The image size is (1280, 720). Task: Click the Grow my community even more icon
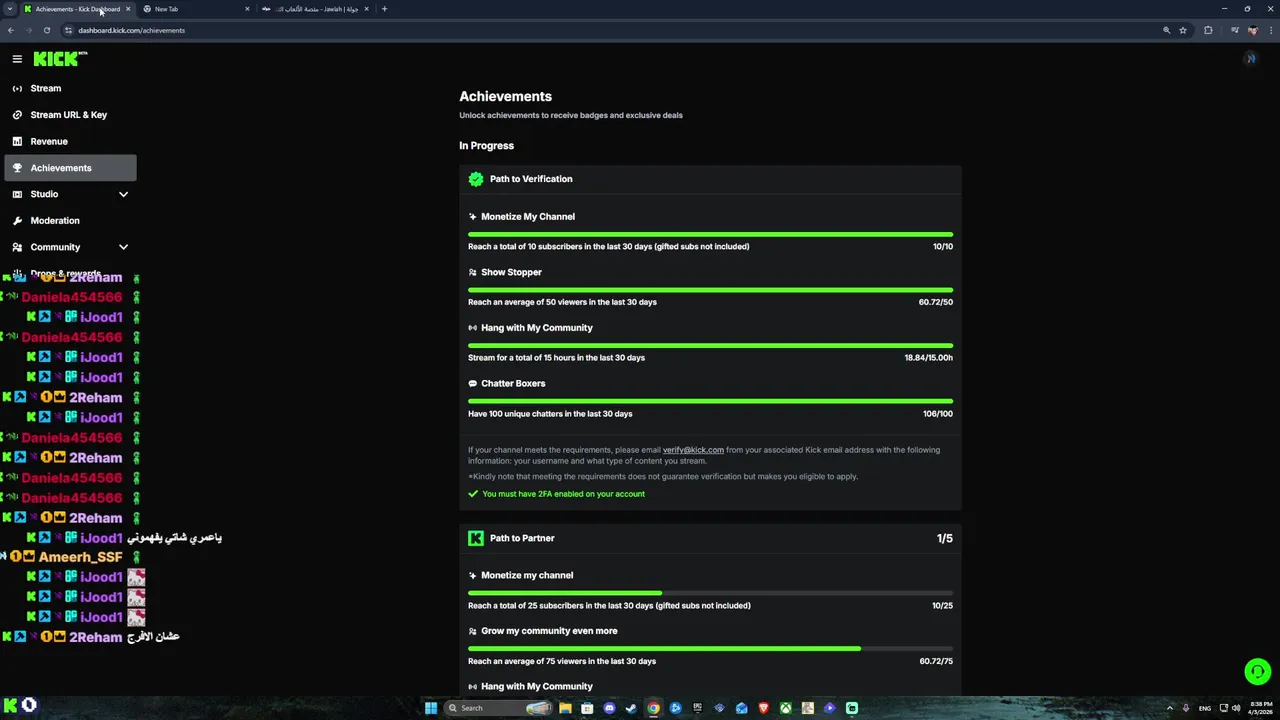point(473,631)
